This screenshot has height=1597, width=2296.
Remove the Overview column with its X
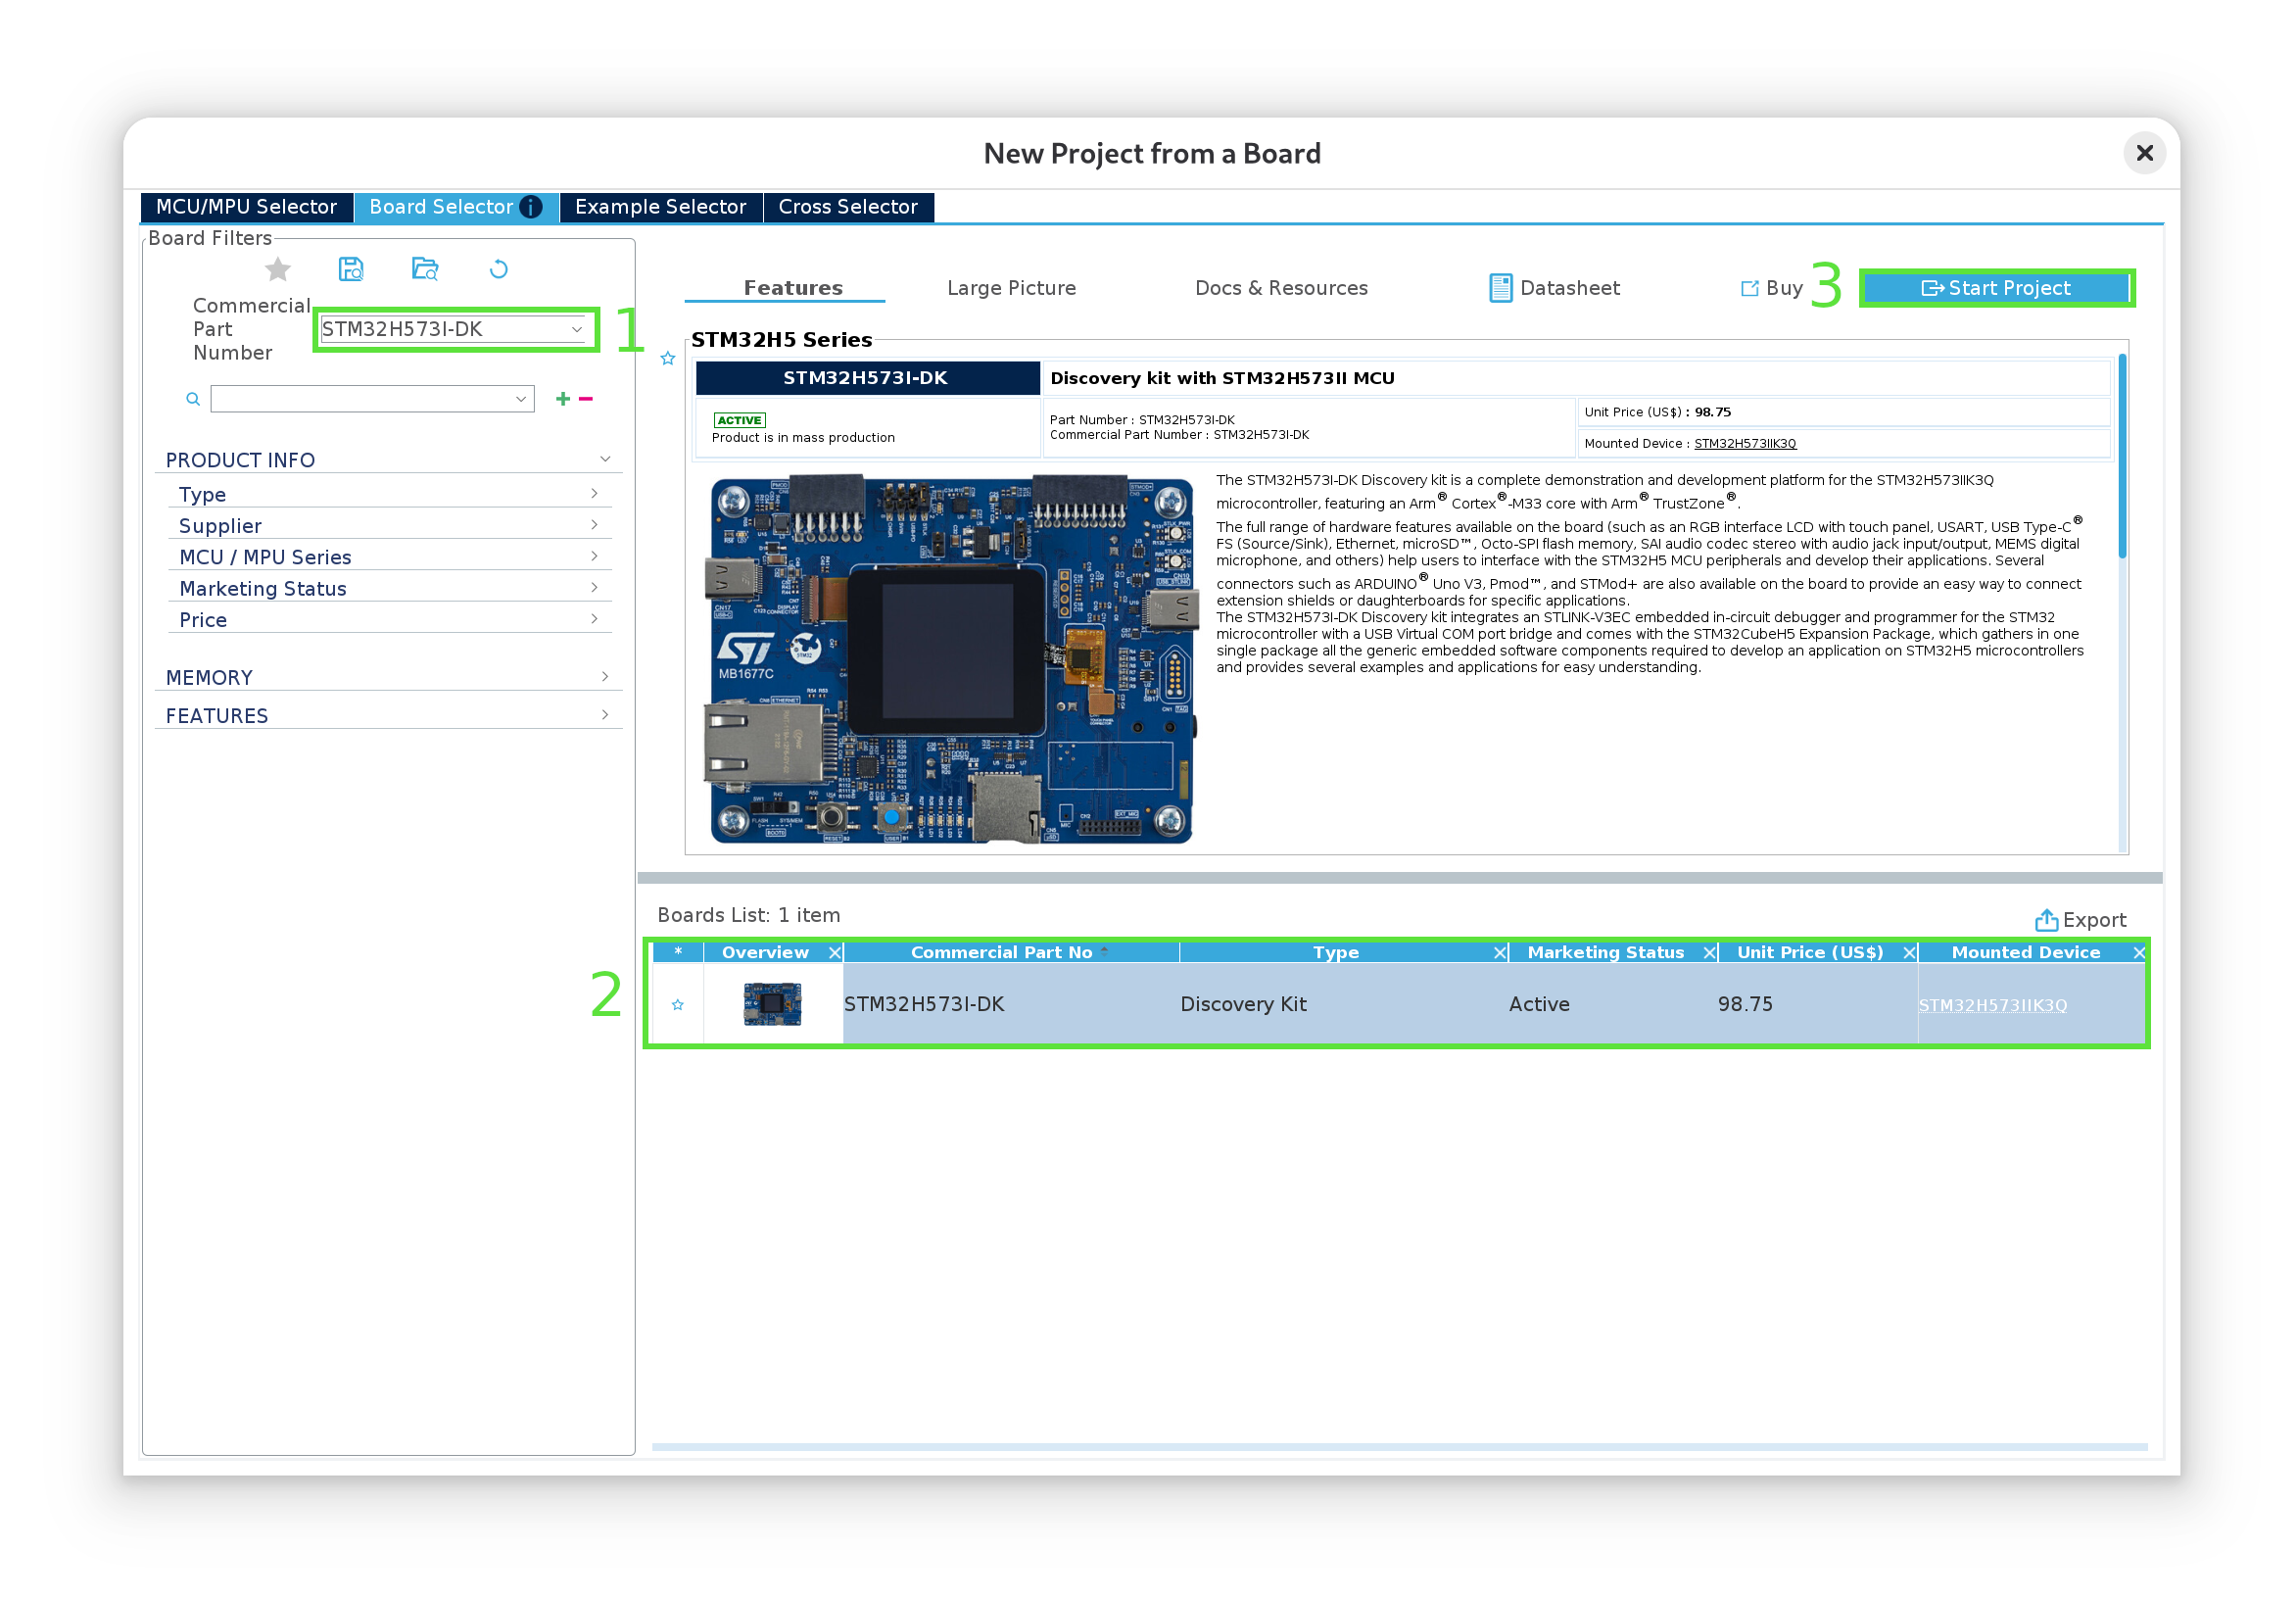[835, 953]
